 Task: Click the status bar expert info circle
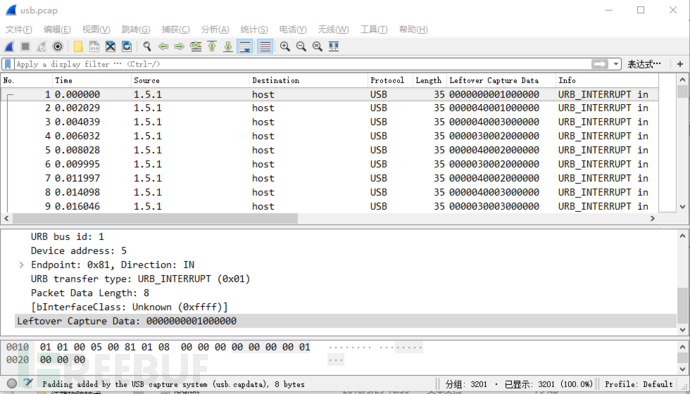tap(12, 383)
